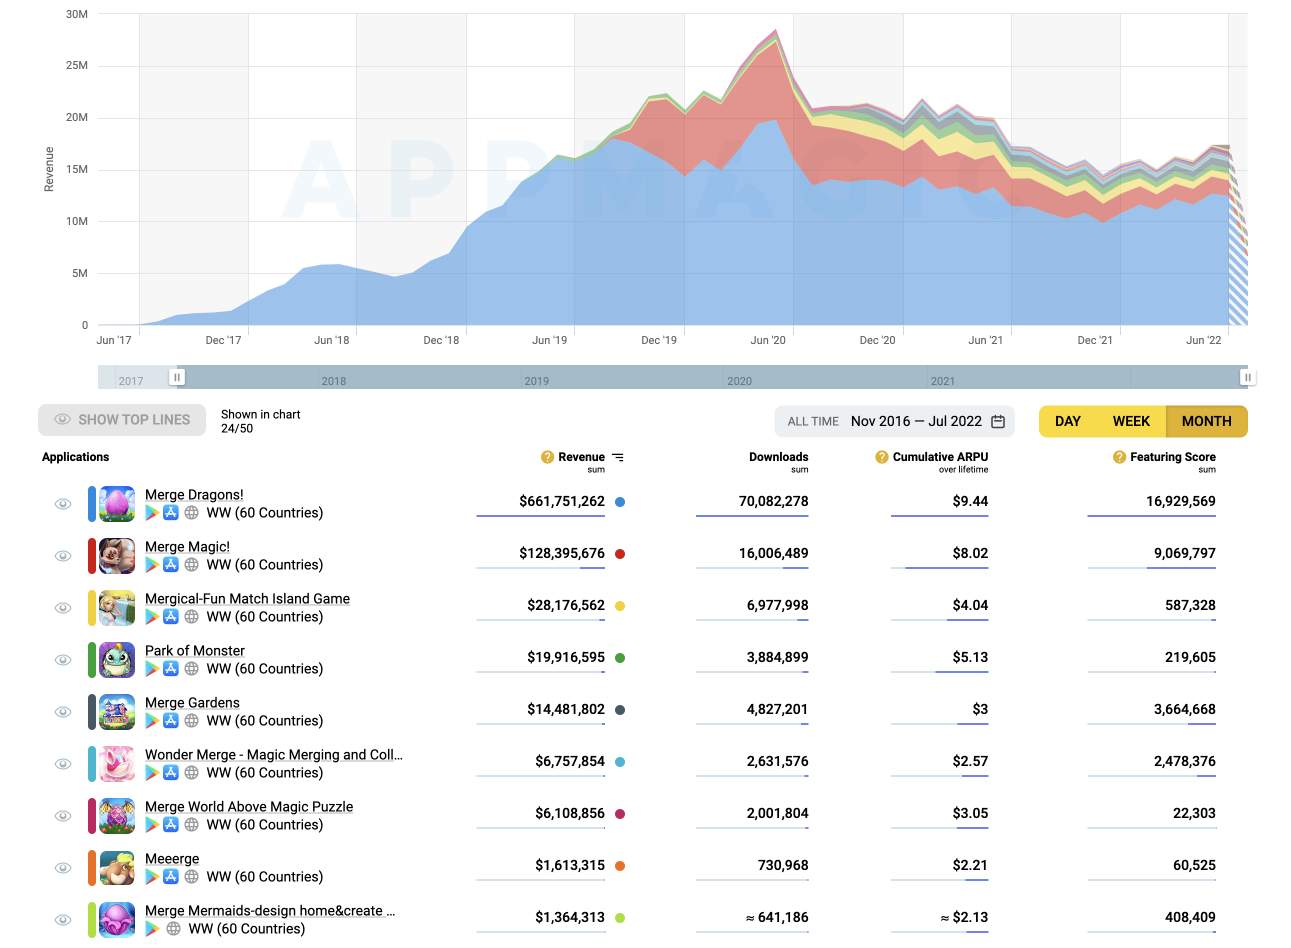Toggle visibility of Mergical-Fun Match Island Game

point(63,608)
